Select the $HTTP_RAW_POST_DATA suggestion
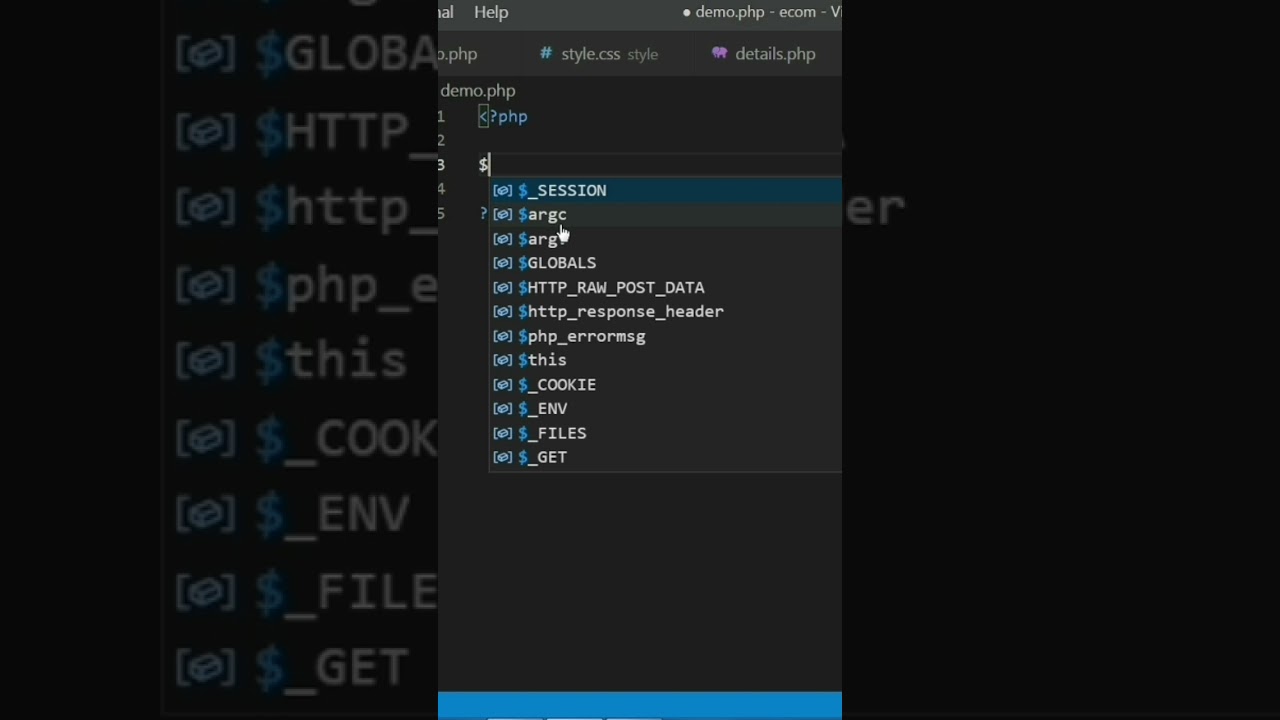This screenshot has height=720, width=1280. (x=665, y=287)
